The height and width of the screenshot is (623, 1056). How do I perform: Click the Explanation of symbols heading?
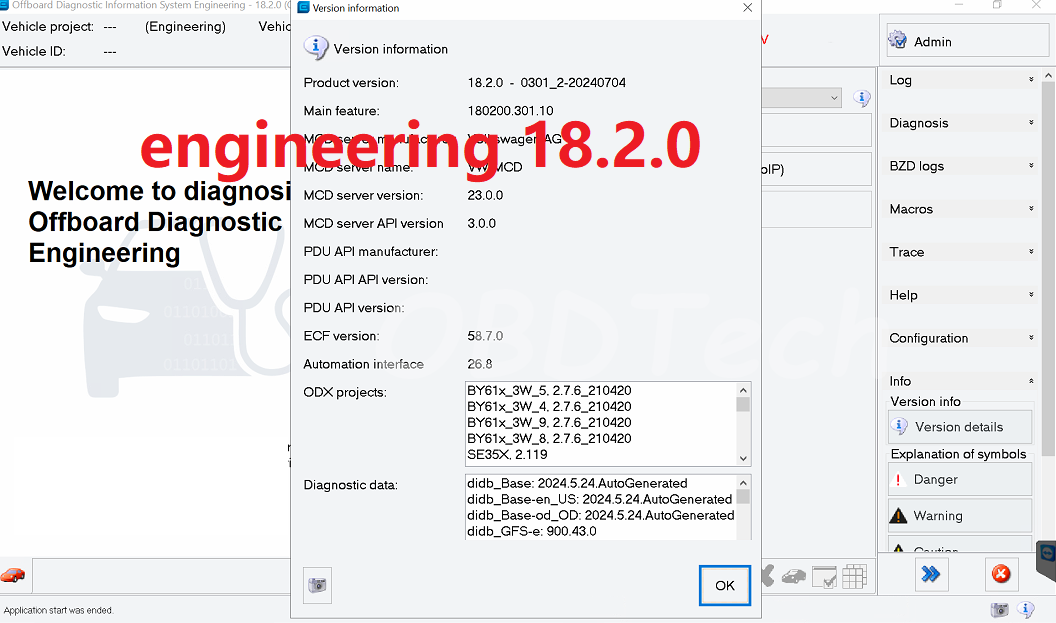(x=958, y=454)
